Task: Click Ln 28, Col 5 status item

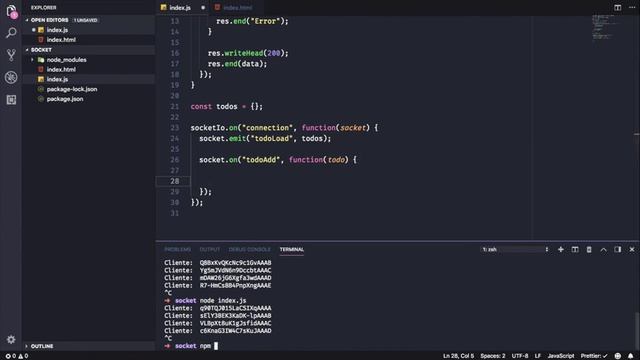Action: coord(459,356)
